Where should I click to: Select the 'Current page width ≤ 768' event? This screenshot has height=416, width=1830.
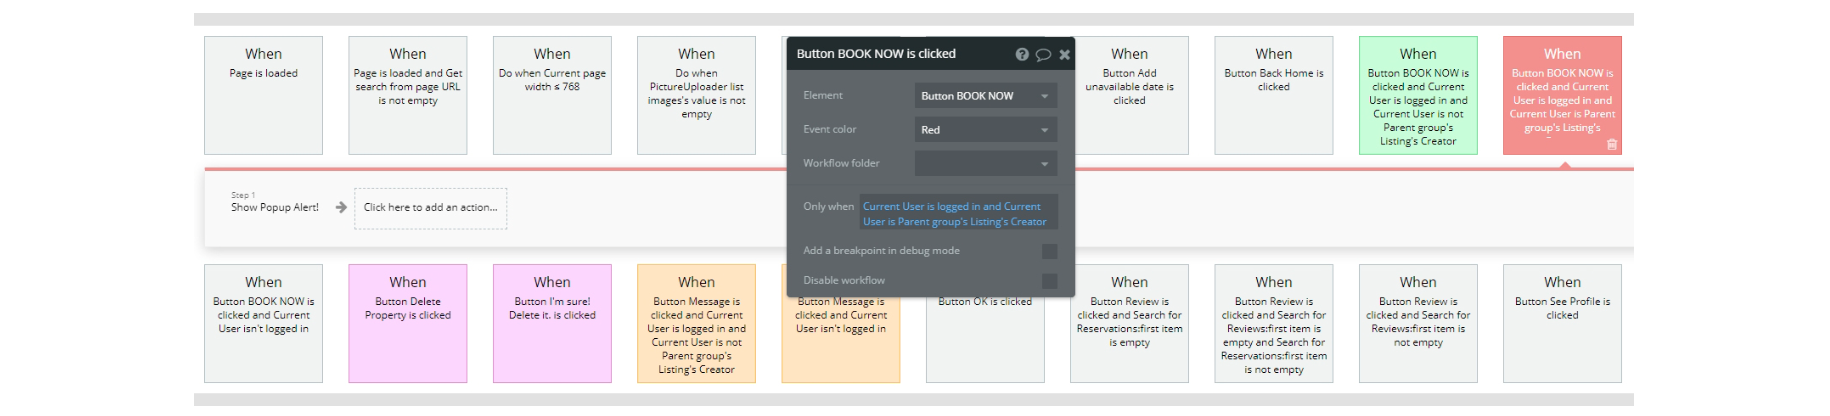(x=552, y=95)
